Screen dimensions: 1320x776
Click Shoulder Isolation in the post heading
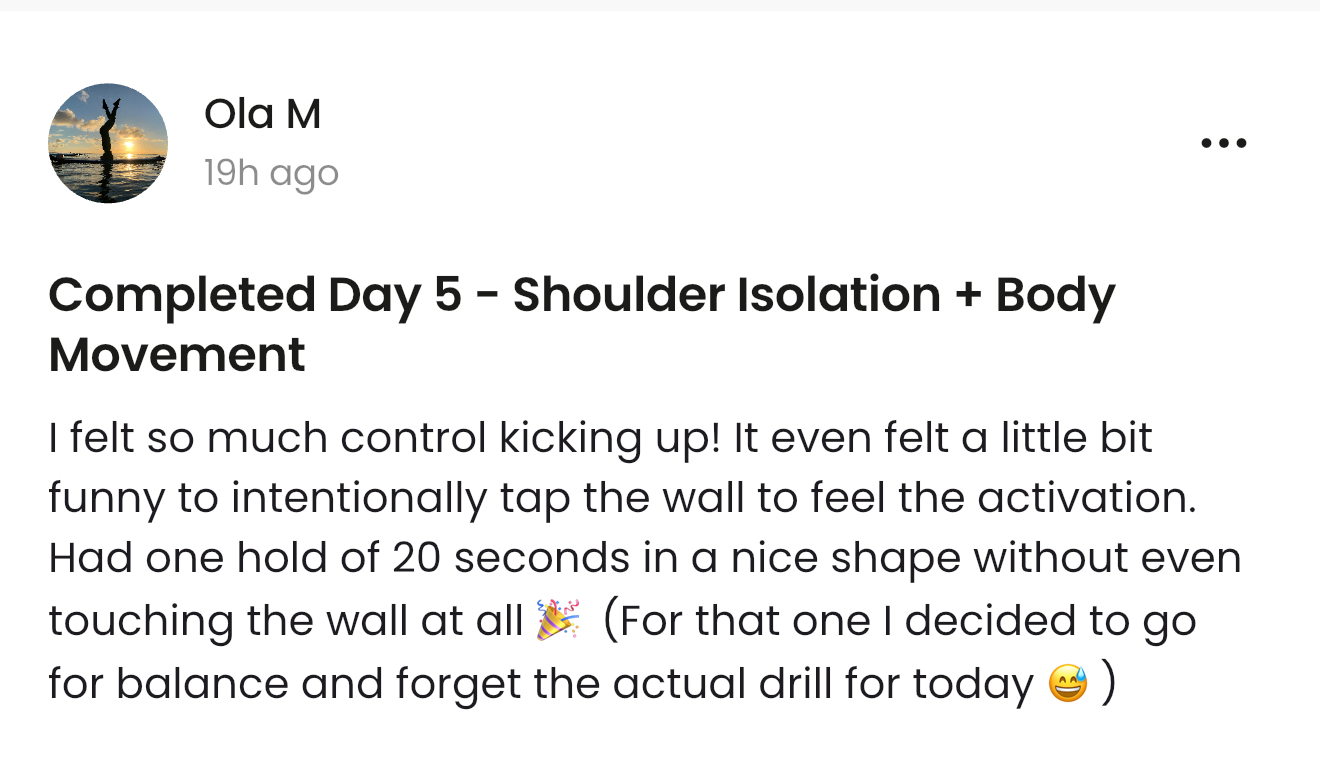(x=727, y=295)
